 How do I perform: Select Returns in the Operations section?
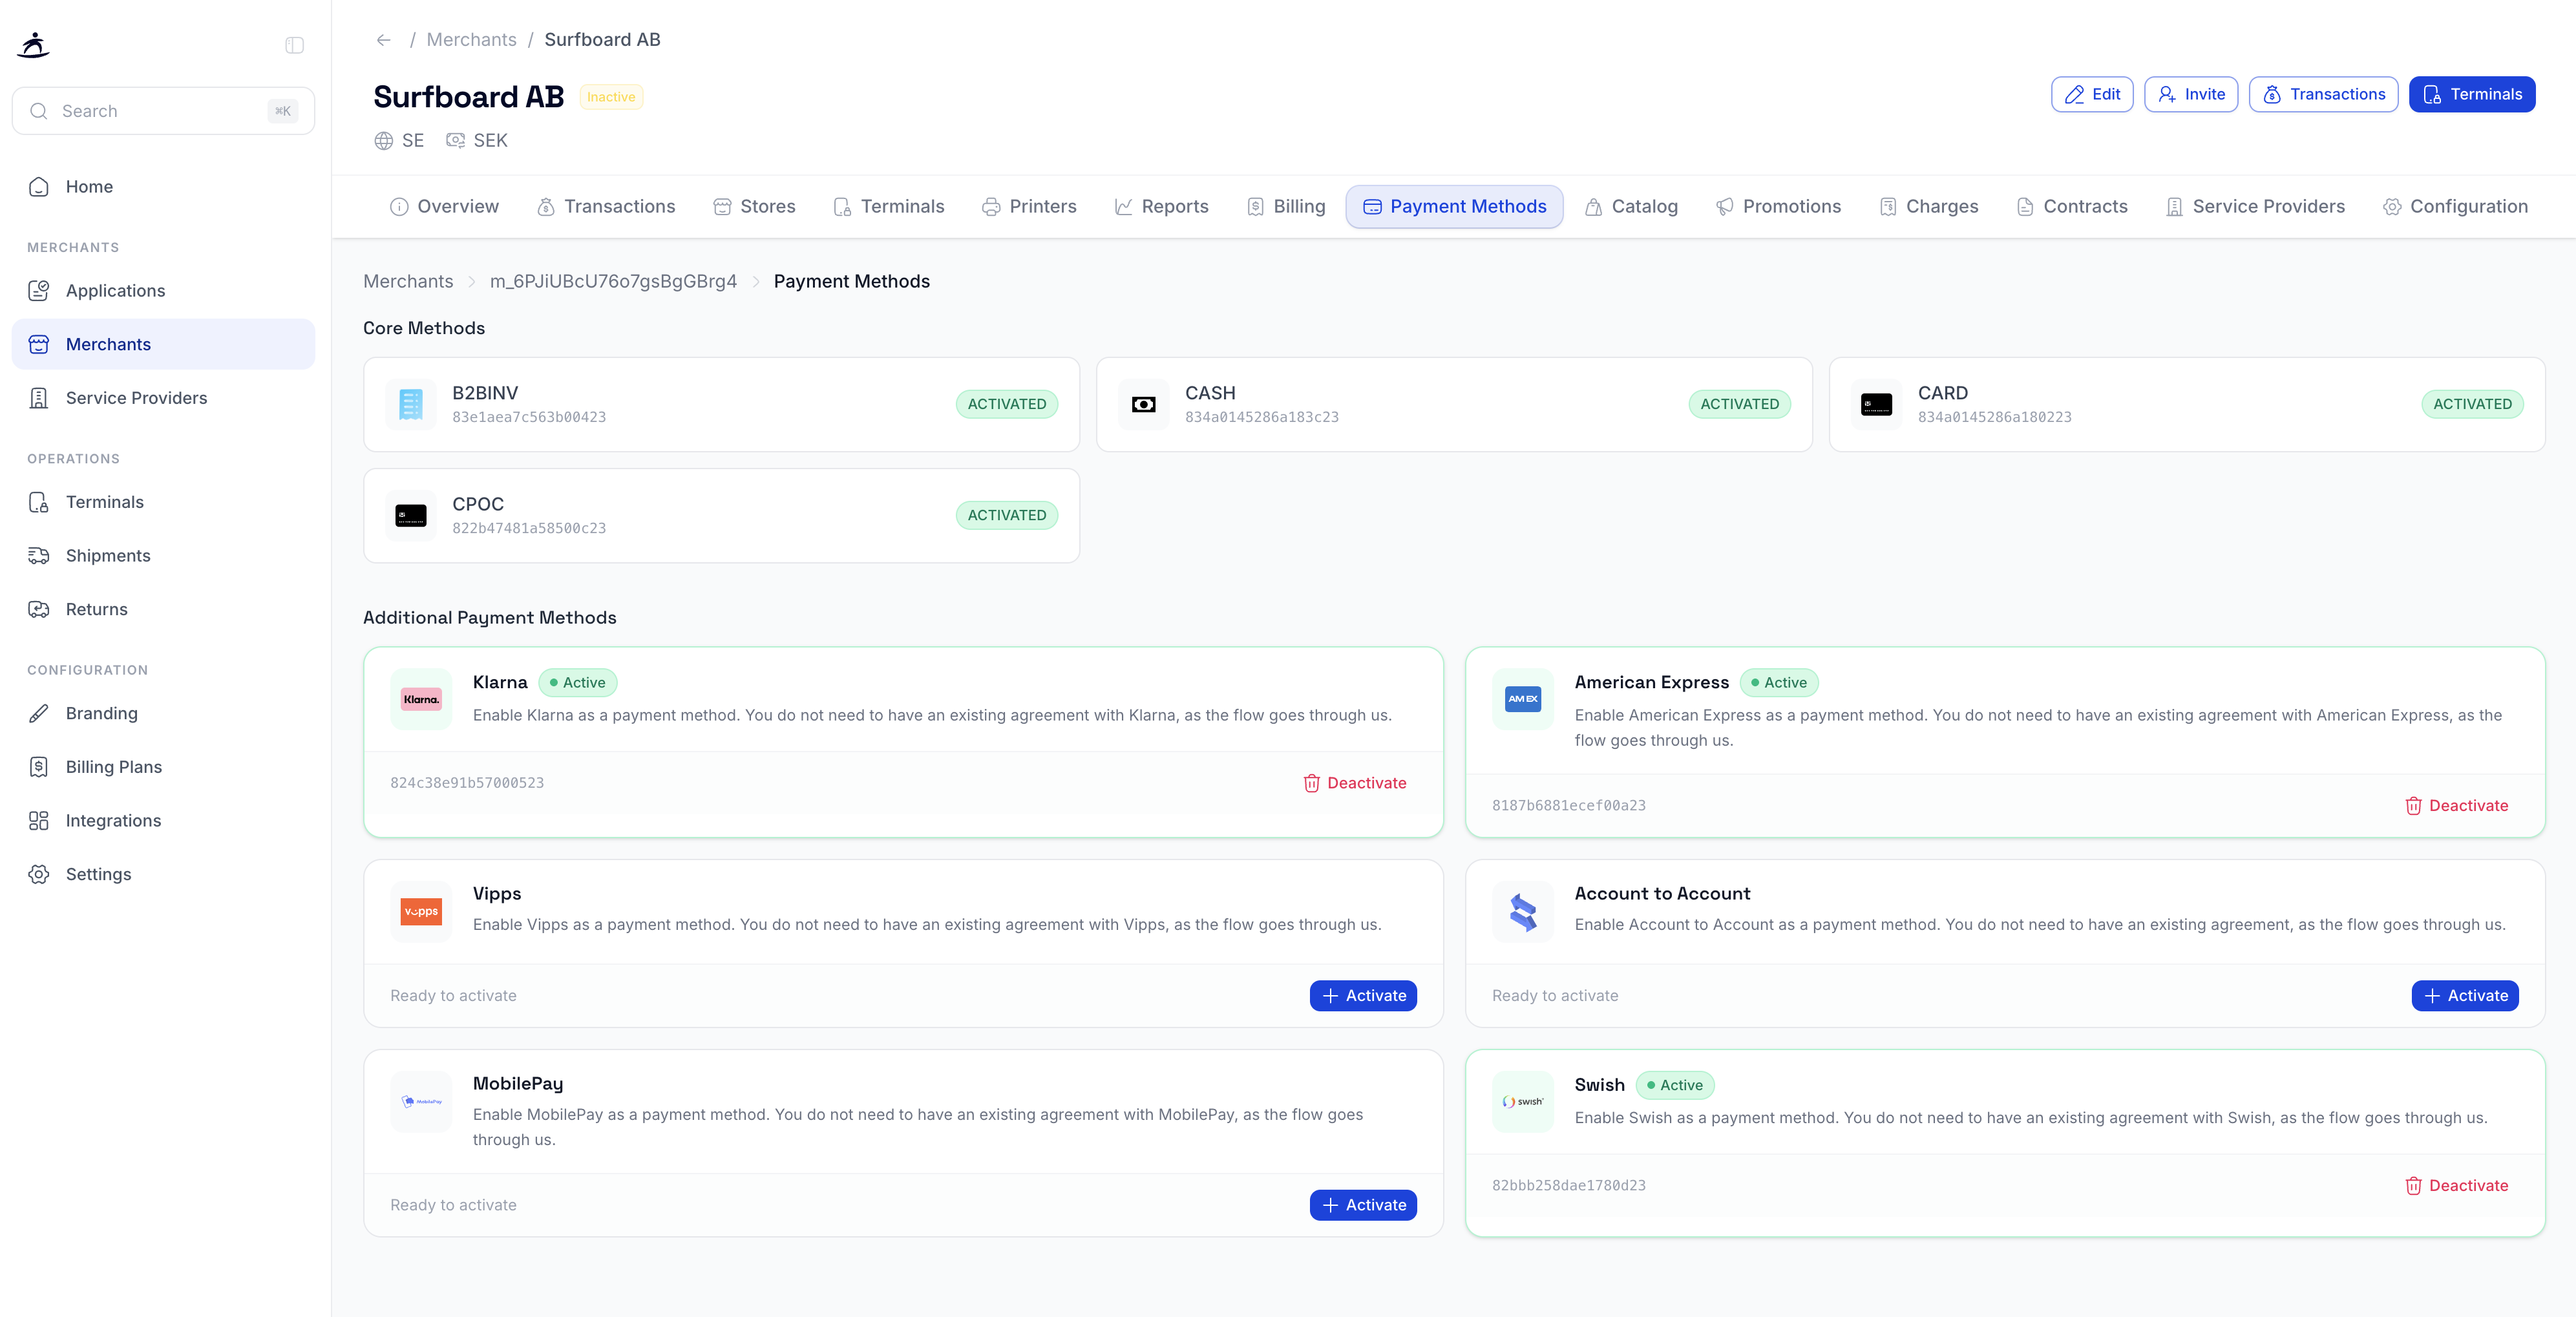(96, 608)
